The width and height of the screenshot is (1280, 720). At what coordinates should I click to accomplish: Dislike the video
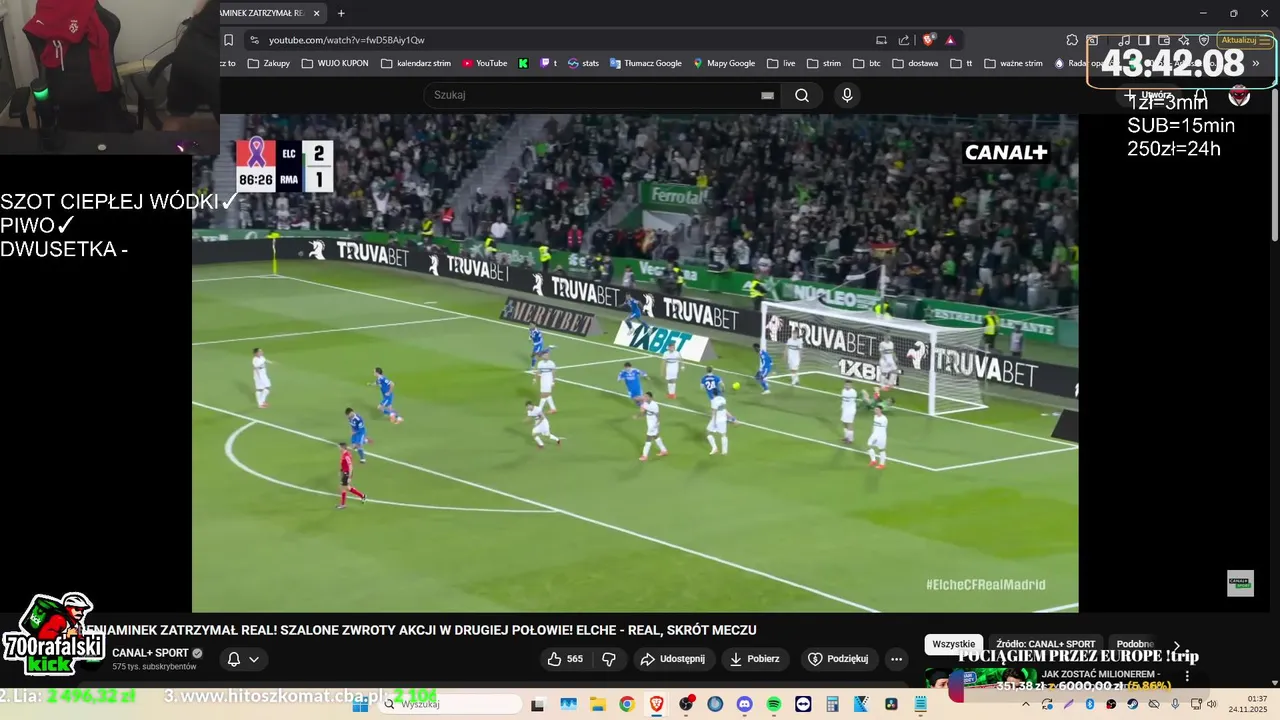pyautogui.click(x=609, y=659)
